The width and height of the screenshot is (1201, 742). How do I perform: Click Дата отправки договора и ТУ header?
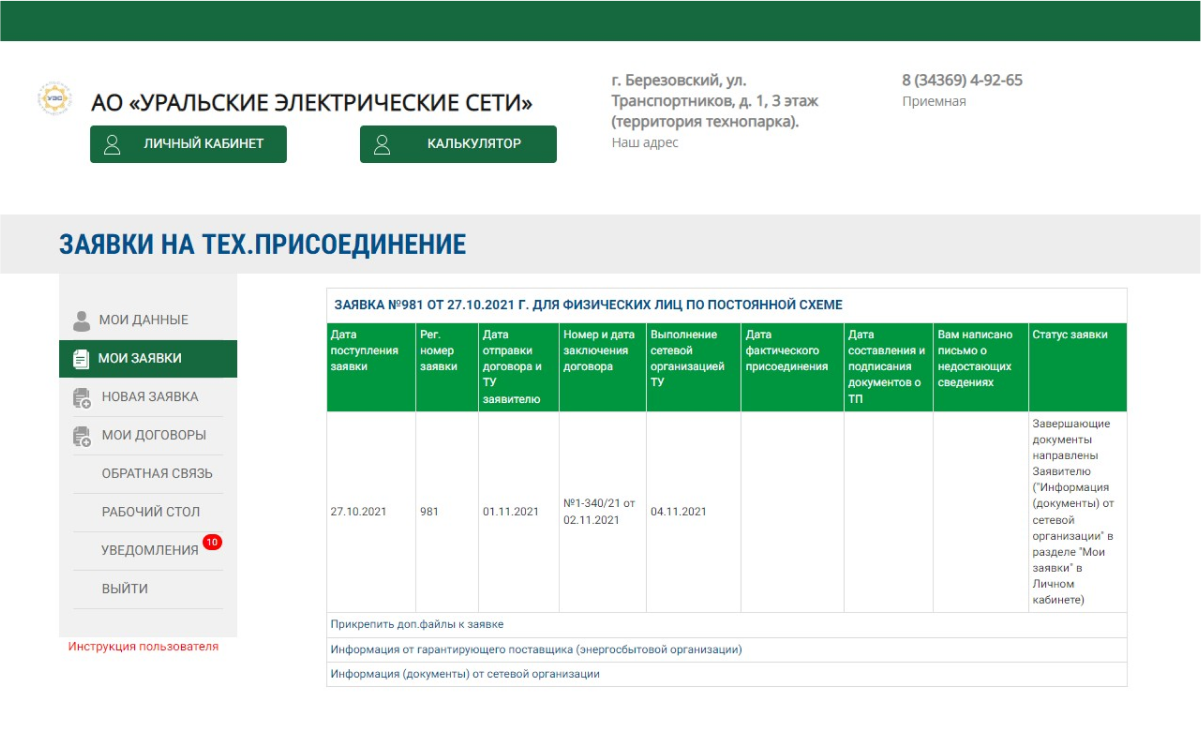[x=519, y=367]
